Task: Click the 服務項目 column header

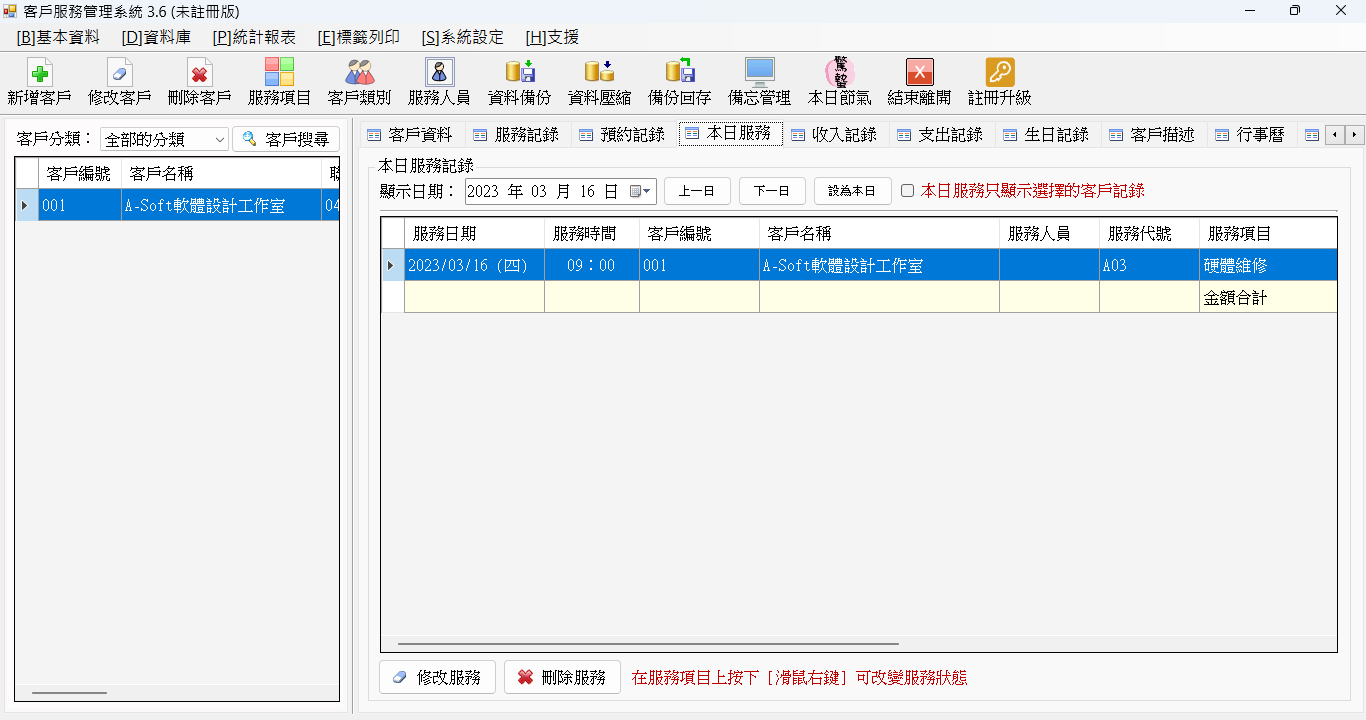Action: pos(1268,233)
